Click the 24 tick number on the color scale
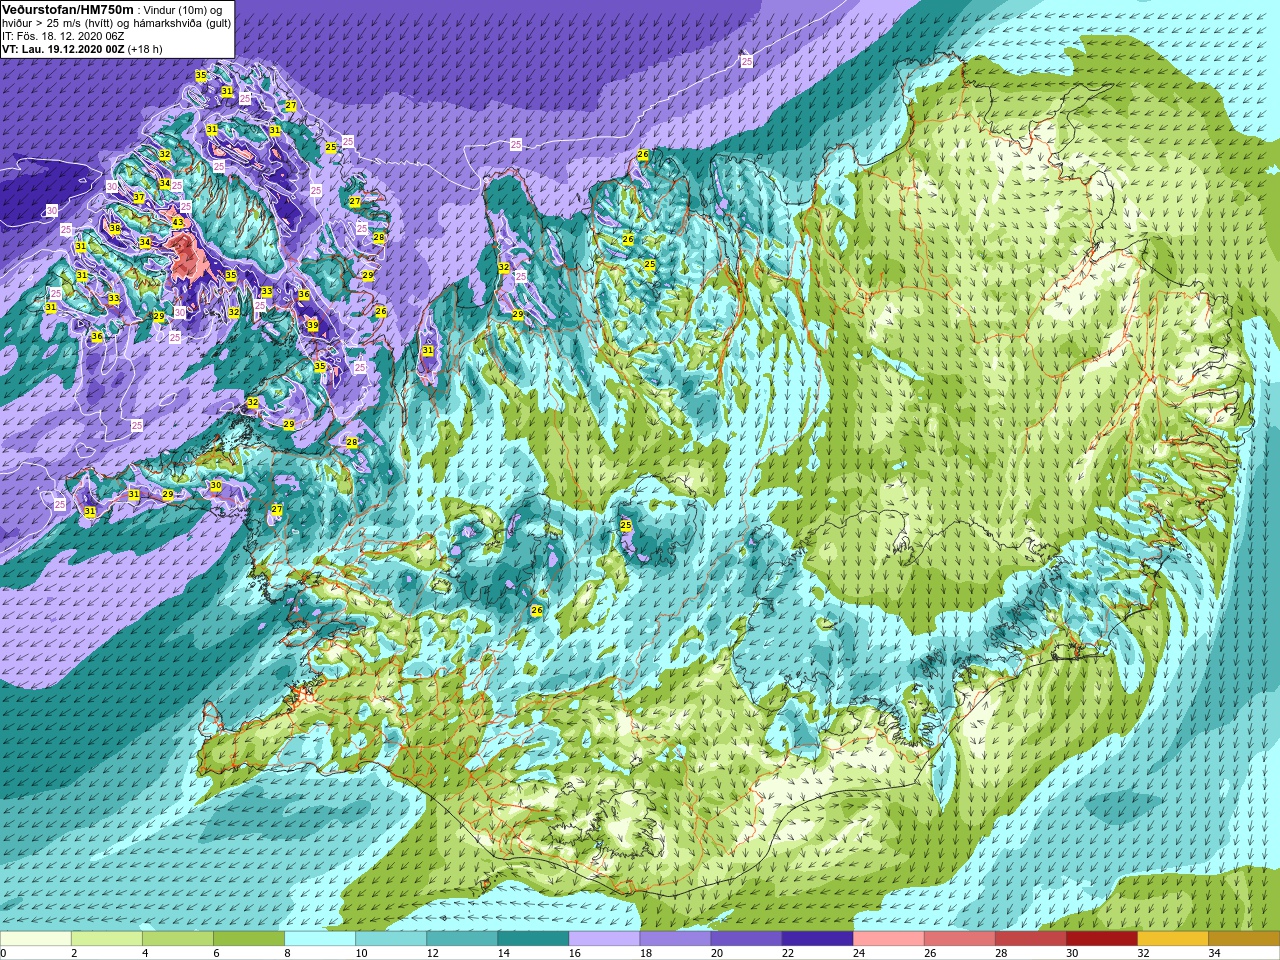Image resolution: width=1280 pixels, height=960 pixels. point(859,953)
